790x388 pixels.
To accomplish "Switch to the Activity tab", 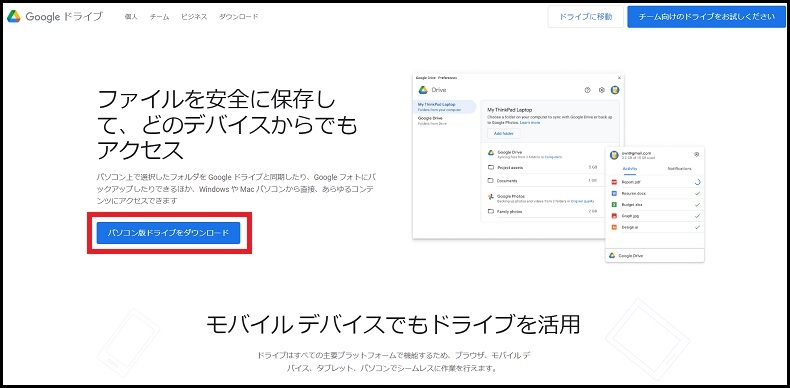I will pos(630,168).
